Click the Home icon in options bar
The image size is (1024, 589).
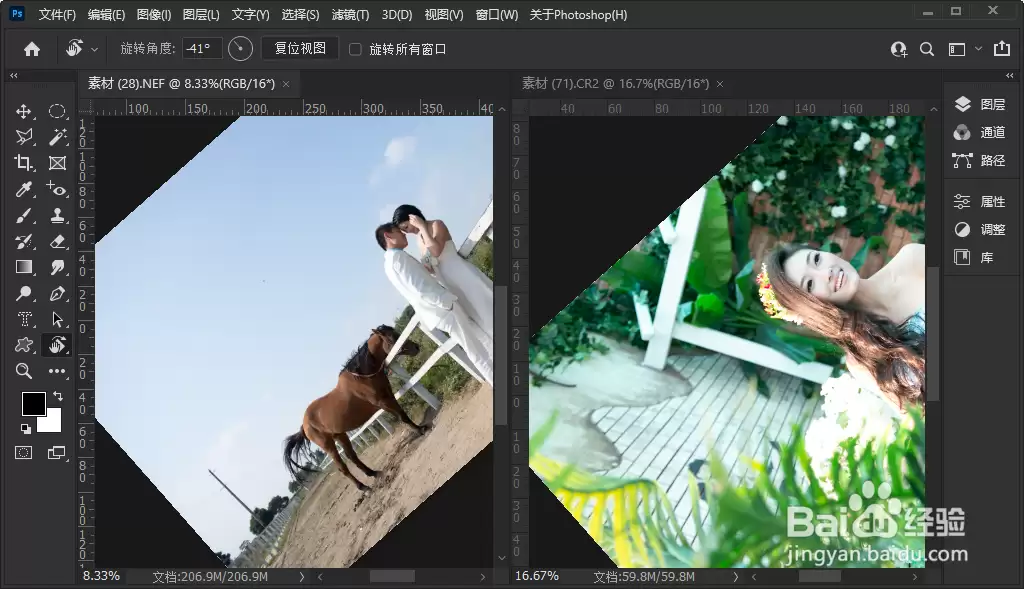pyautogui.click(x=32, y=49)
